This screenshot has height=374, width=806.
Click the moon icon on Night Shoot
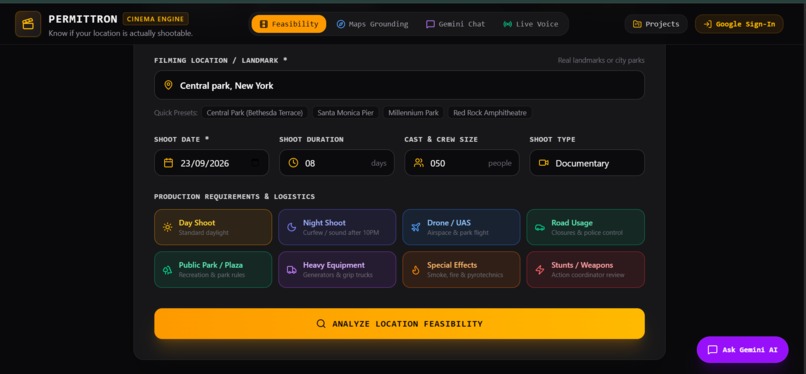click(291, 227)
